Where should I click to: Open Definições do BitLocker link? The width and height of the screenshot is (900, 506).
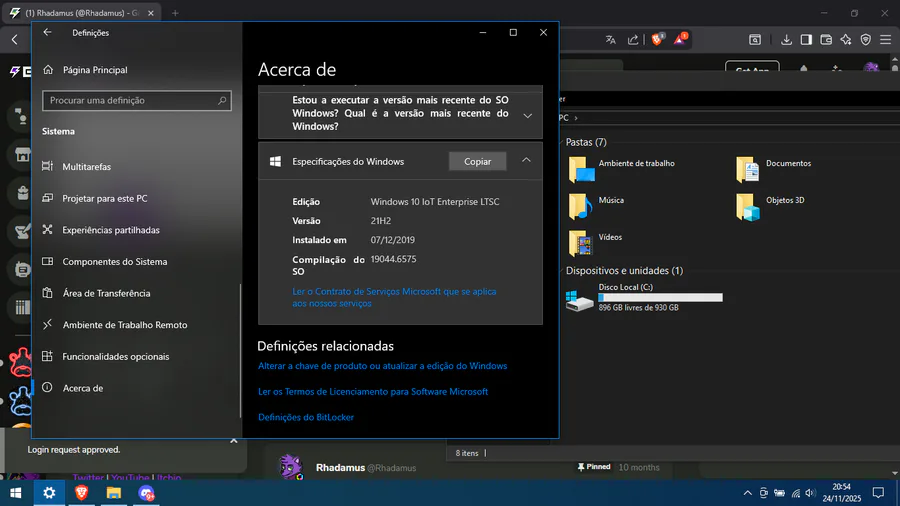[306, 417]
